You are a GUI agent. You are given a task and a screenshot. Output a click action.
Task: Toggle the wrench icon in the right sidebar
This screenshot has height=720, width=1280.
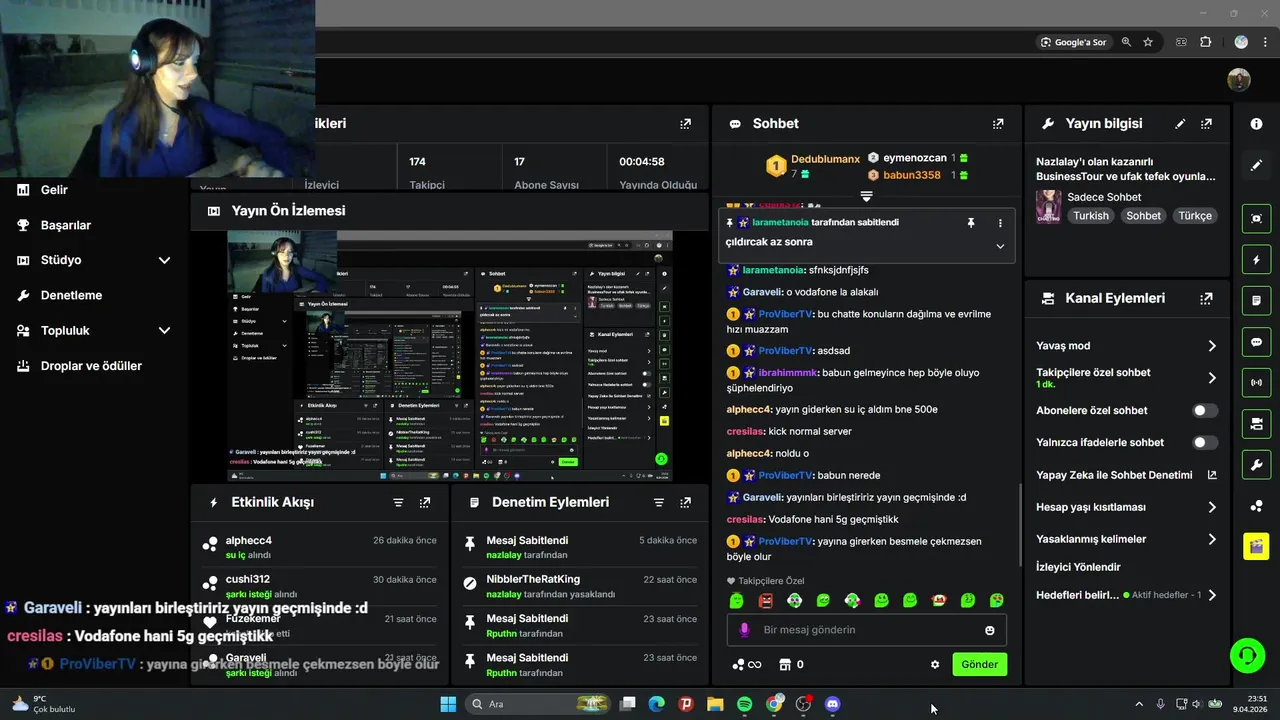click(1256, 465)
